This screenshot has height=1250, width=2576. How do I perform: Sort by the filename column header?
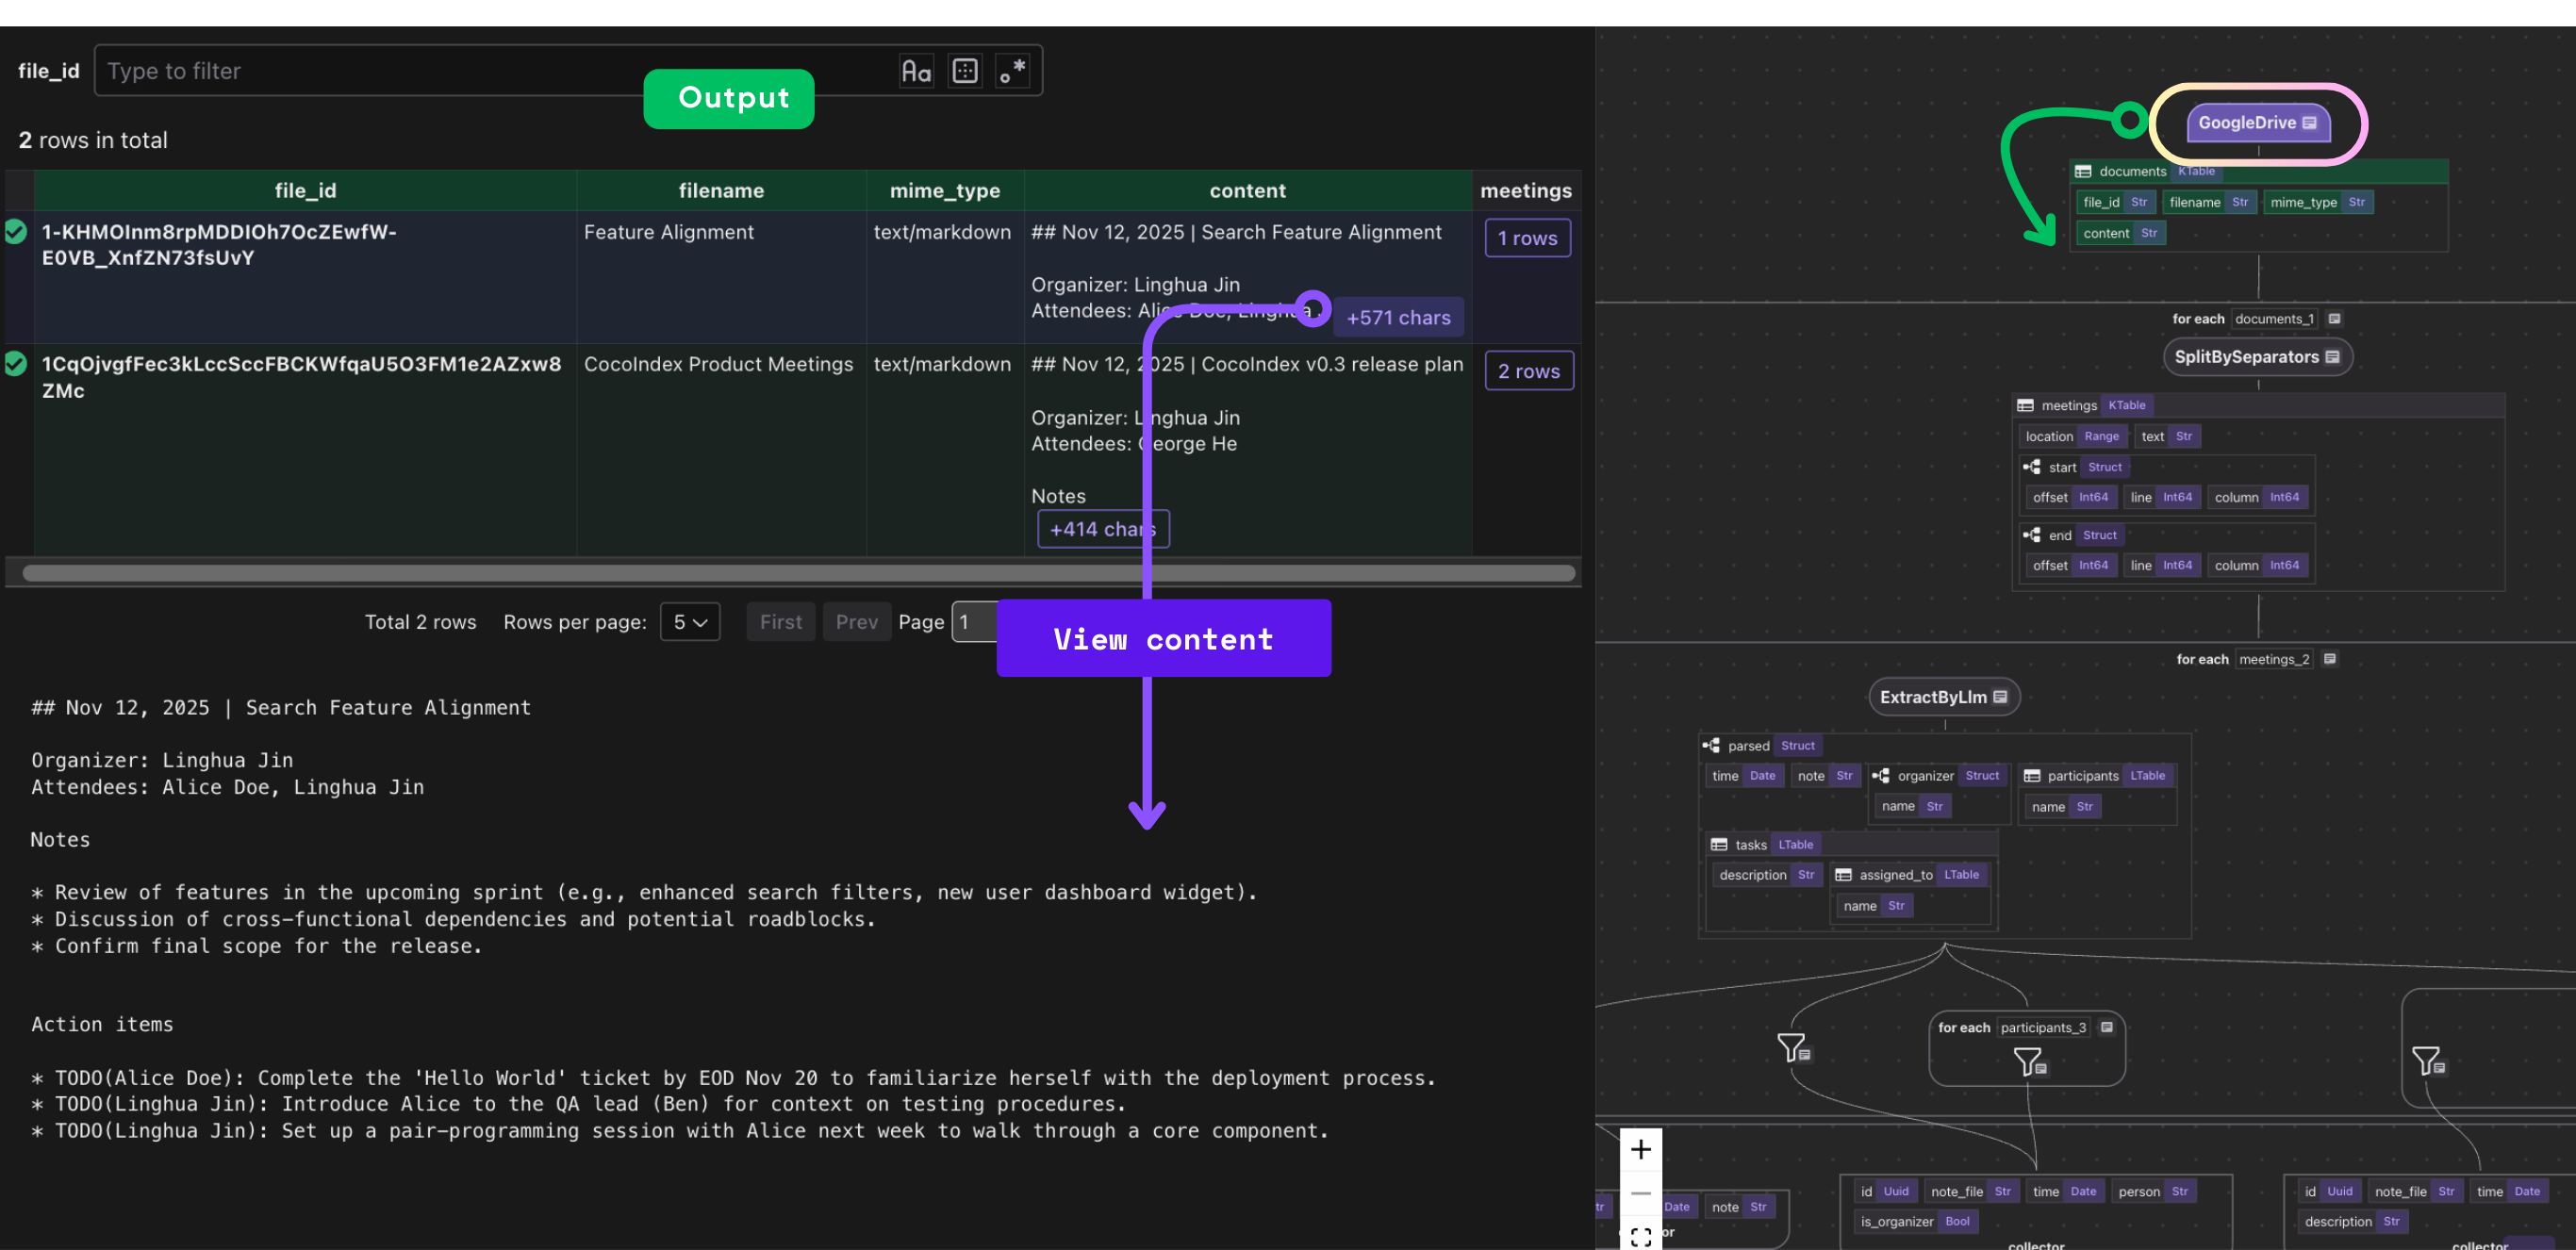pyautogui.click(x=720, y=190)
